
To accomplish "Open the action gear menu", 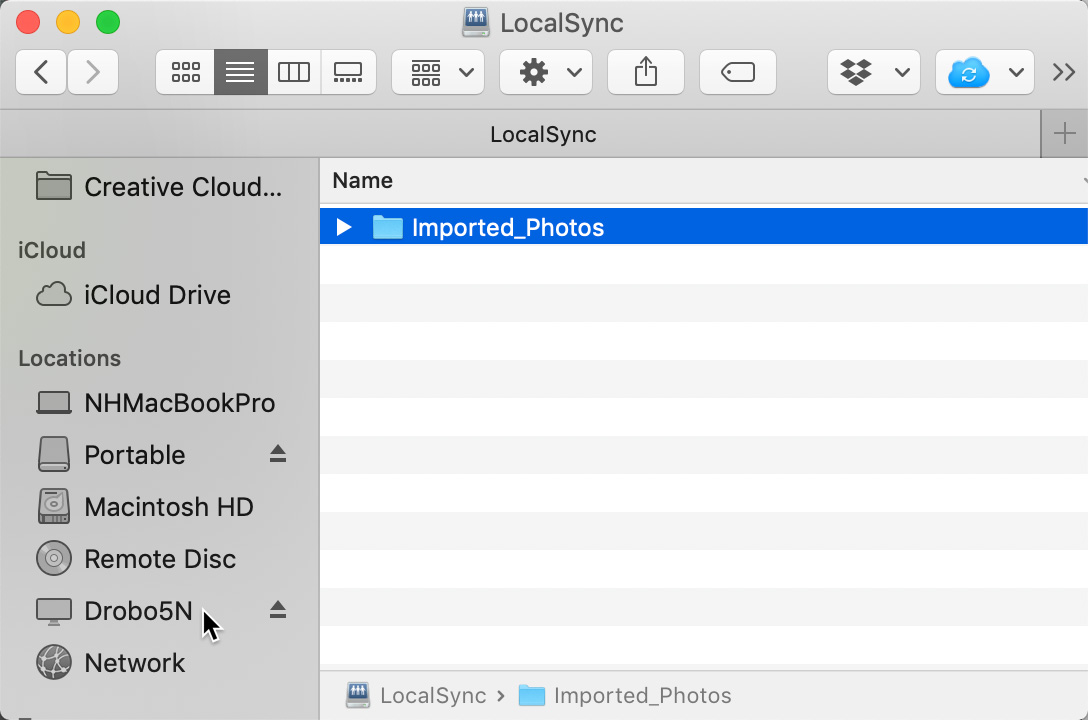I will [x=545, y=72].
